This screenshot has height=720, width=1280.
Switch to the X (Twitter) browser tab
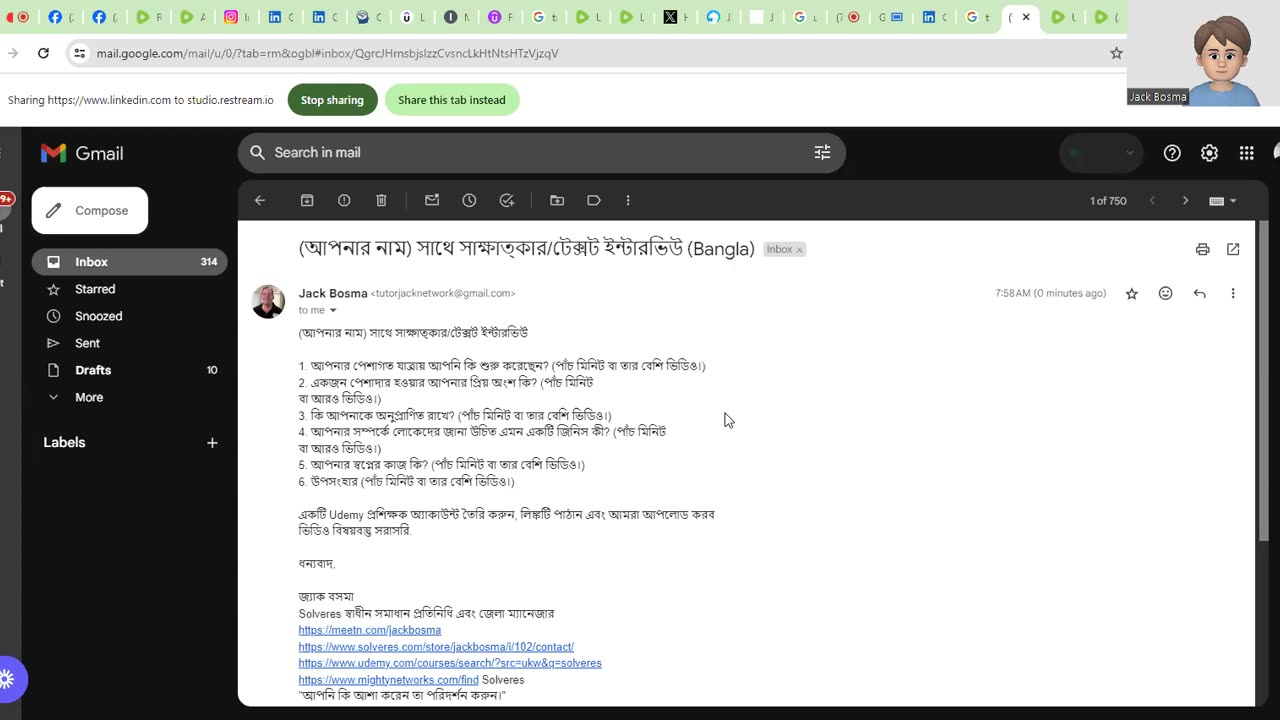[x=670, y=17]
